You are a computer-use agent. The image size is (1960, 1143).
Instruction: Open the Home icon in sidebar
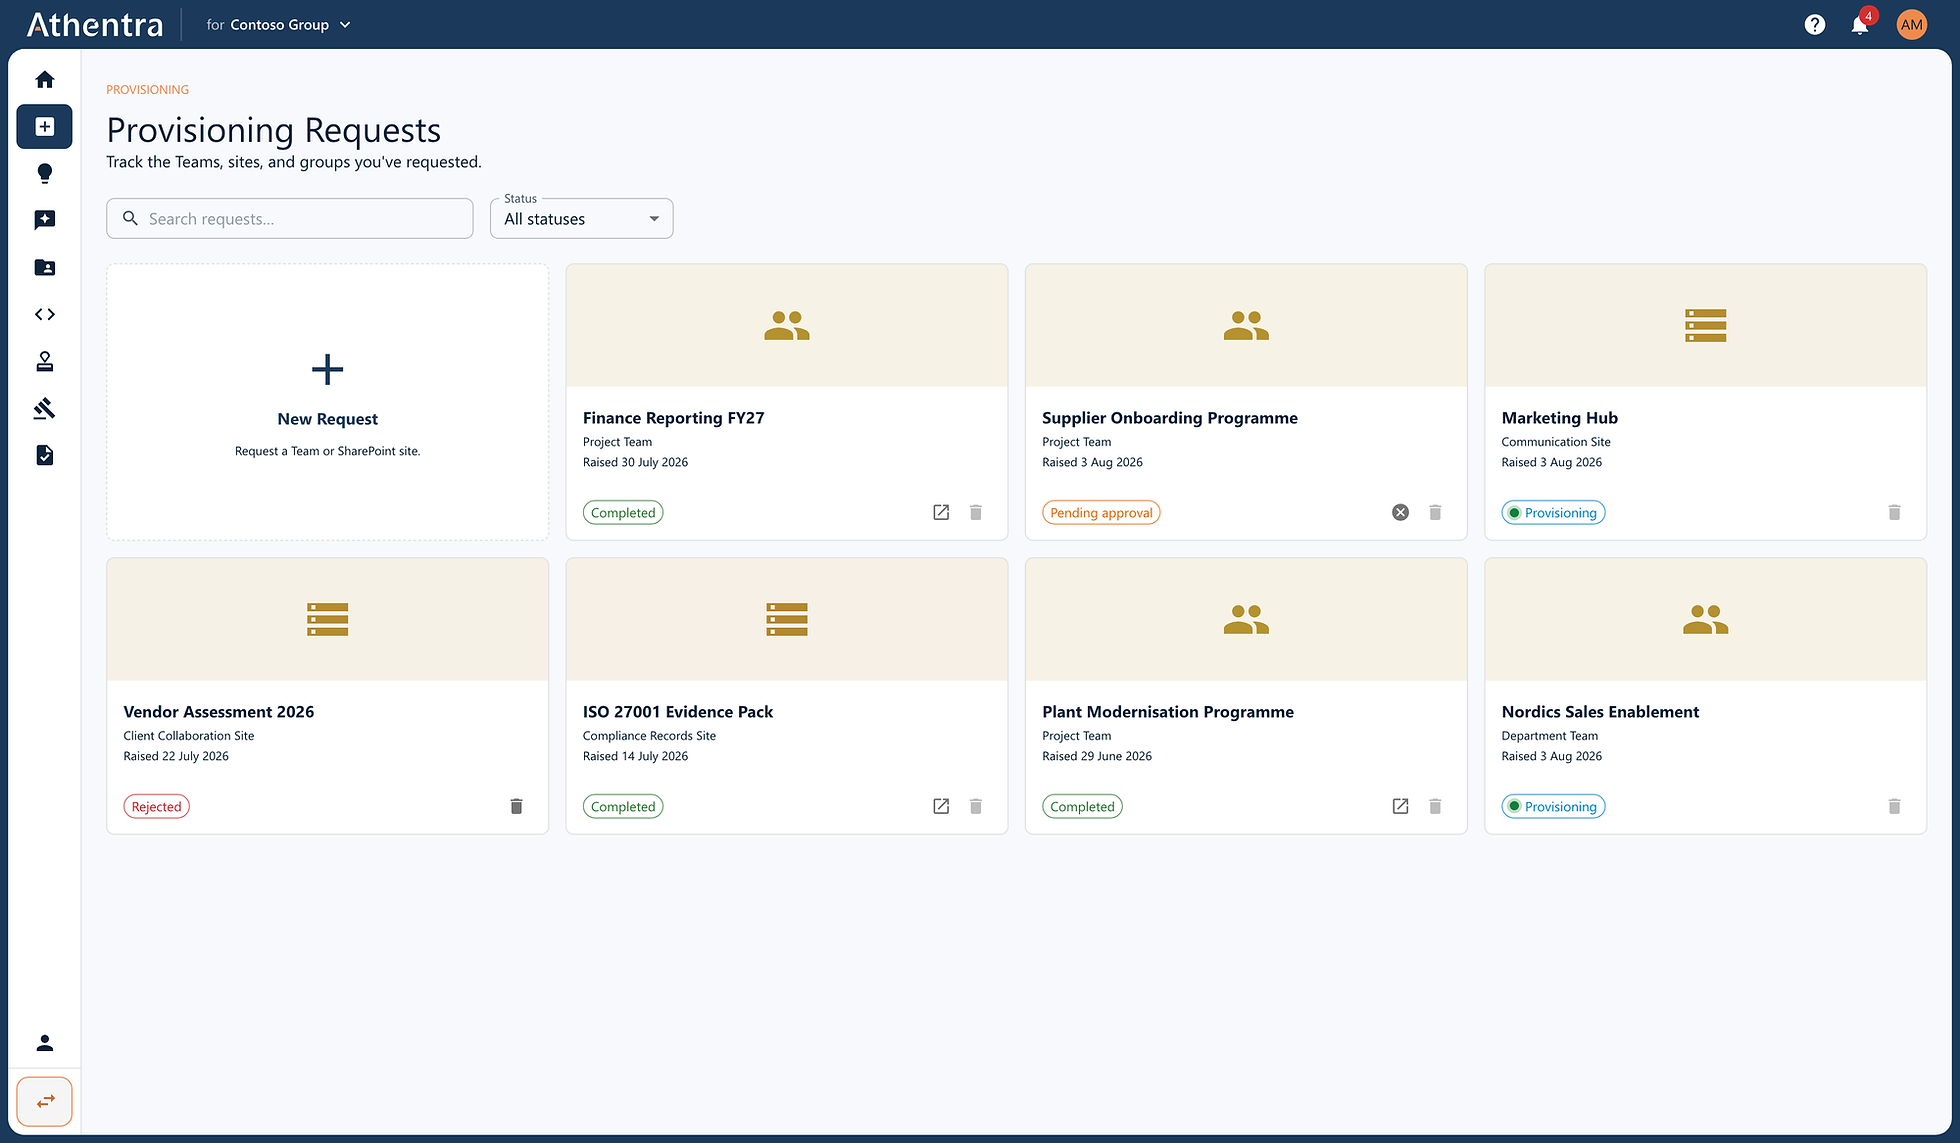[x=44, y=79]
